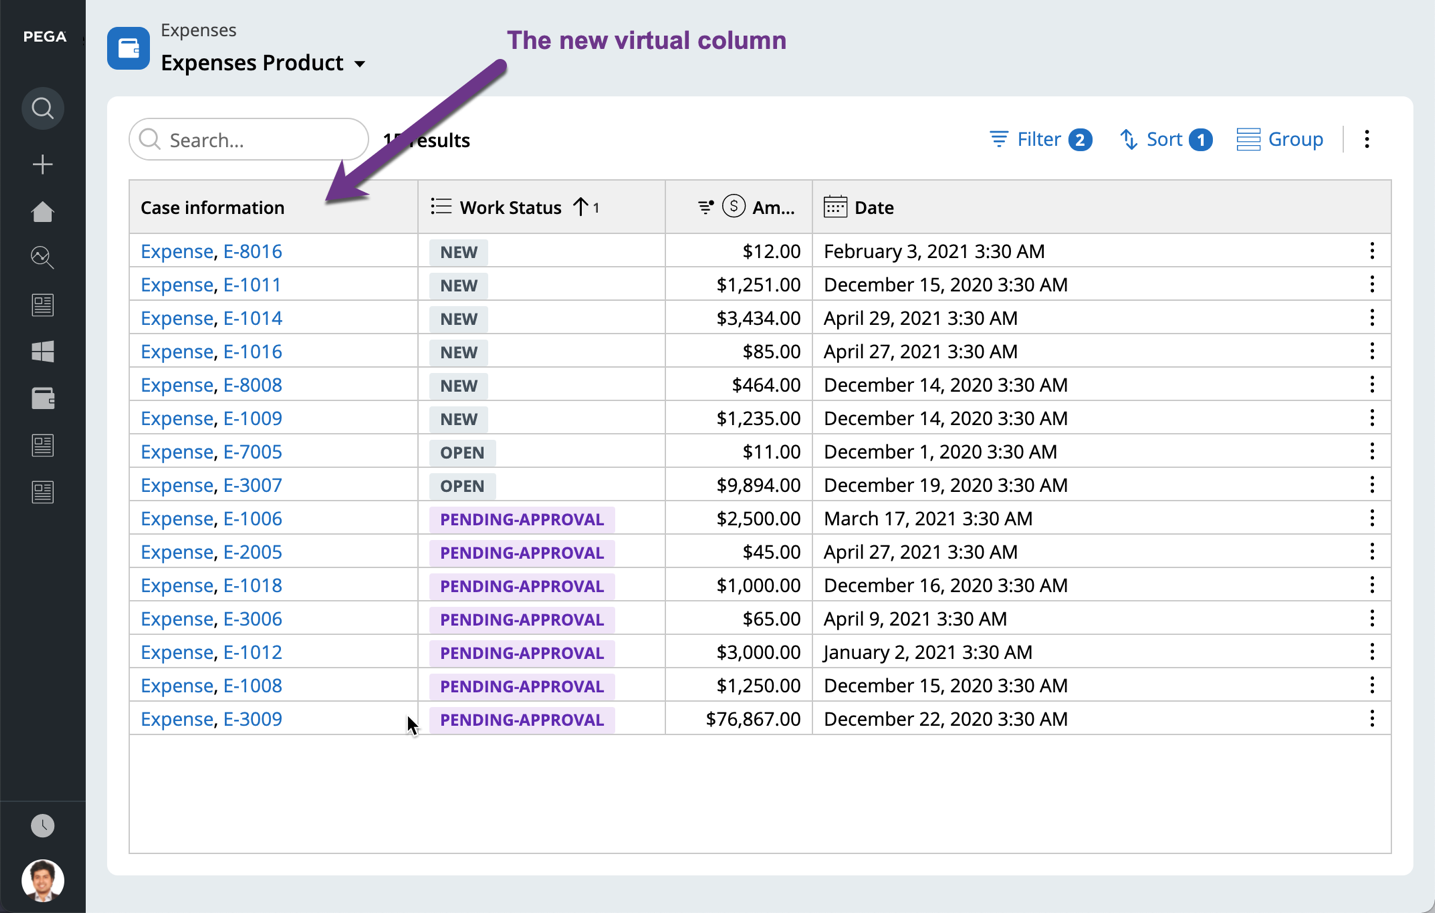
Task: Open case link Expense, E-1016
Action: 211,351
